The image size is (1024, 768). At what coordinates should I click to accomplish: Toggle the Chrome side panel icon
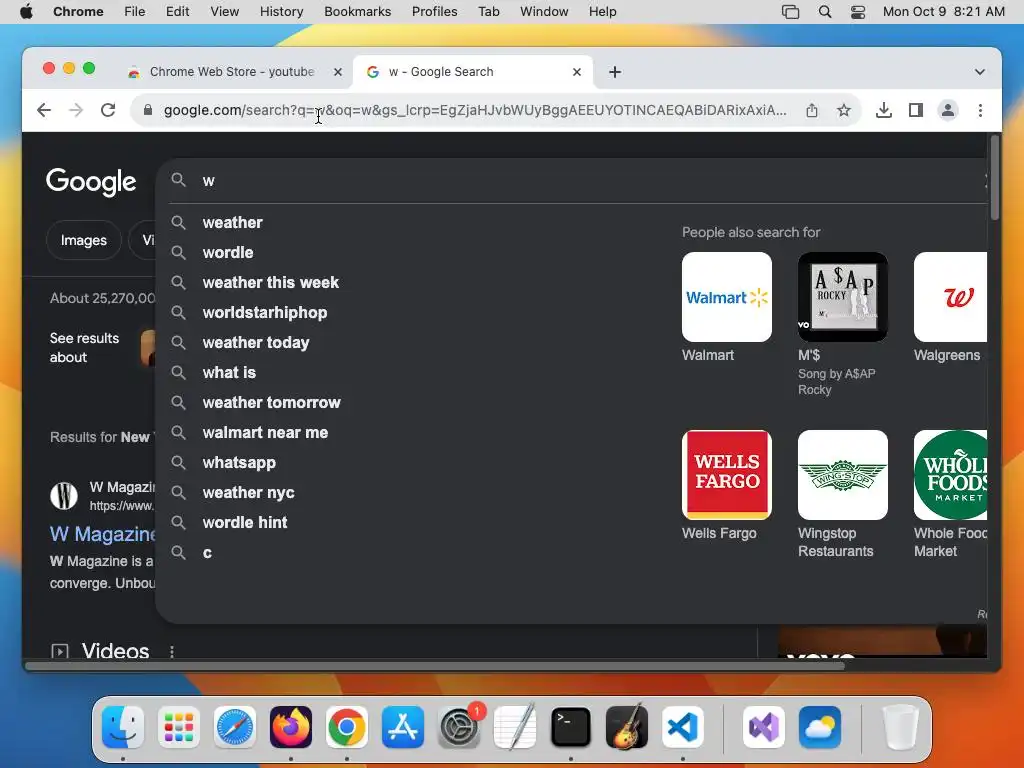click(916, 110)
